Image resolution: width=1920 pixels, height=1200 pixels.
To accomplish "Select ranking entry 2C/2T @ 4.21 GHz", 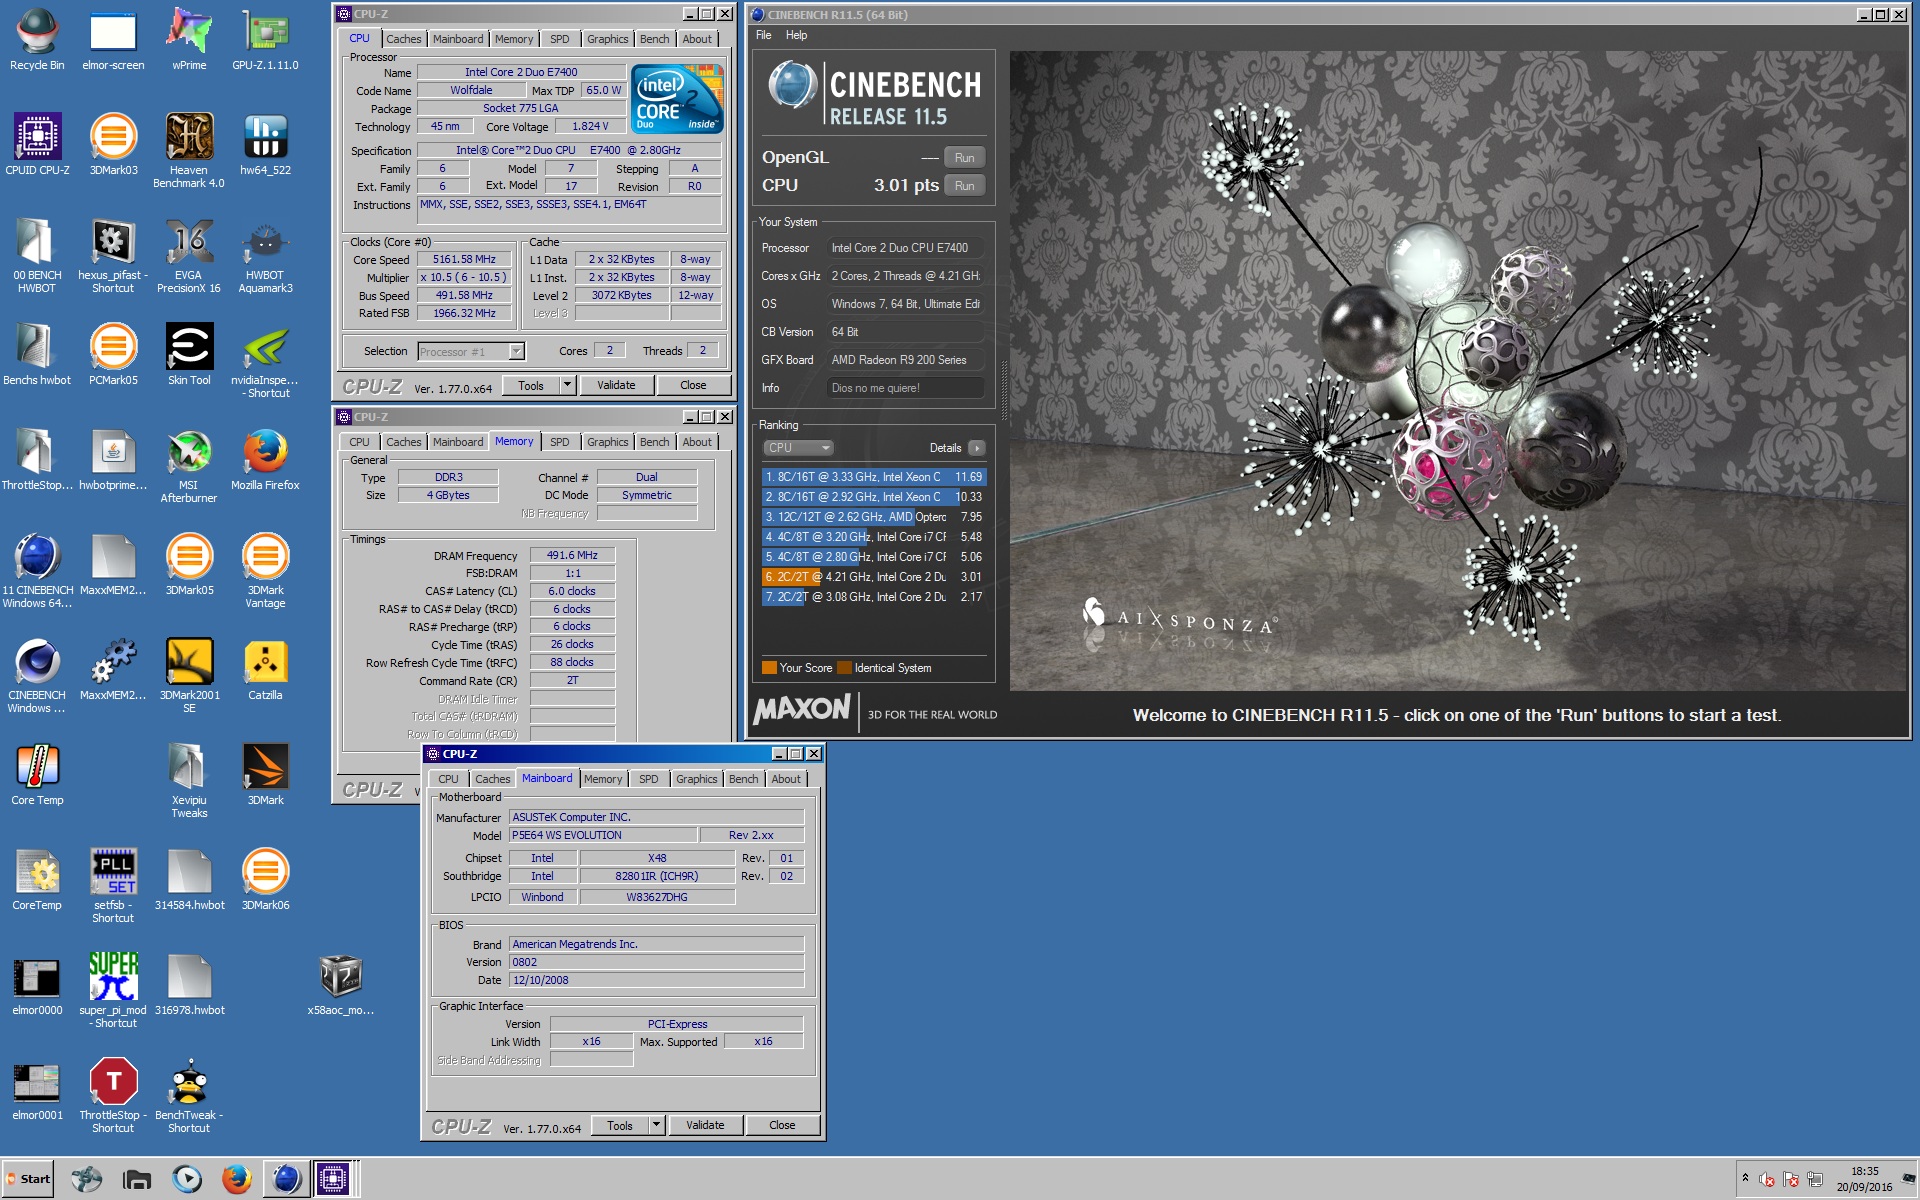I will 874,577.
